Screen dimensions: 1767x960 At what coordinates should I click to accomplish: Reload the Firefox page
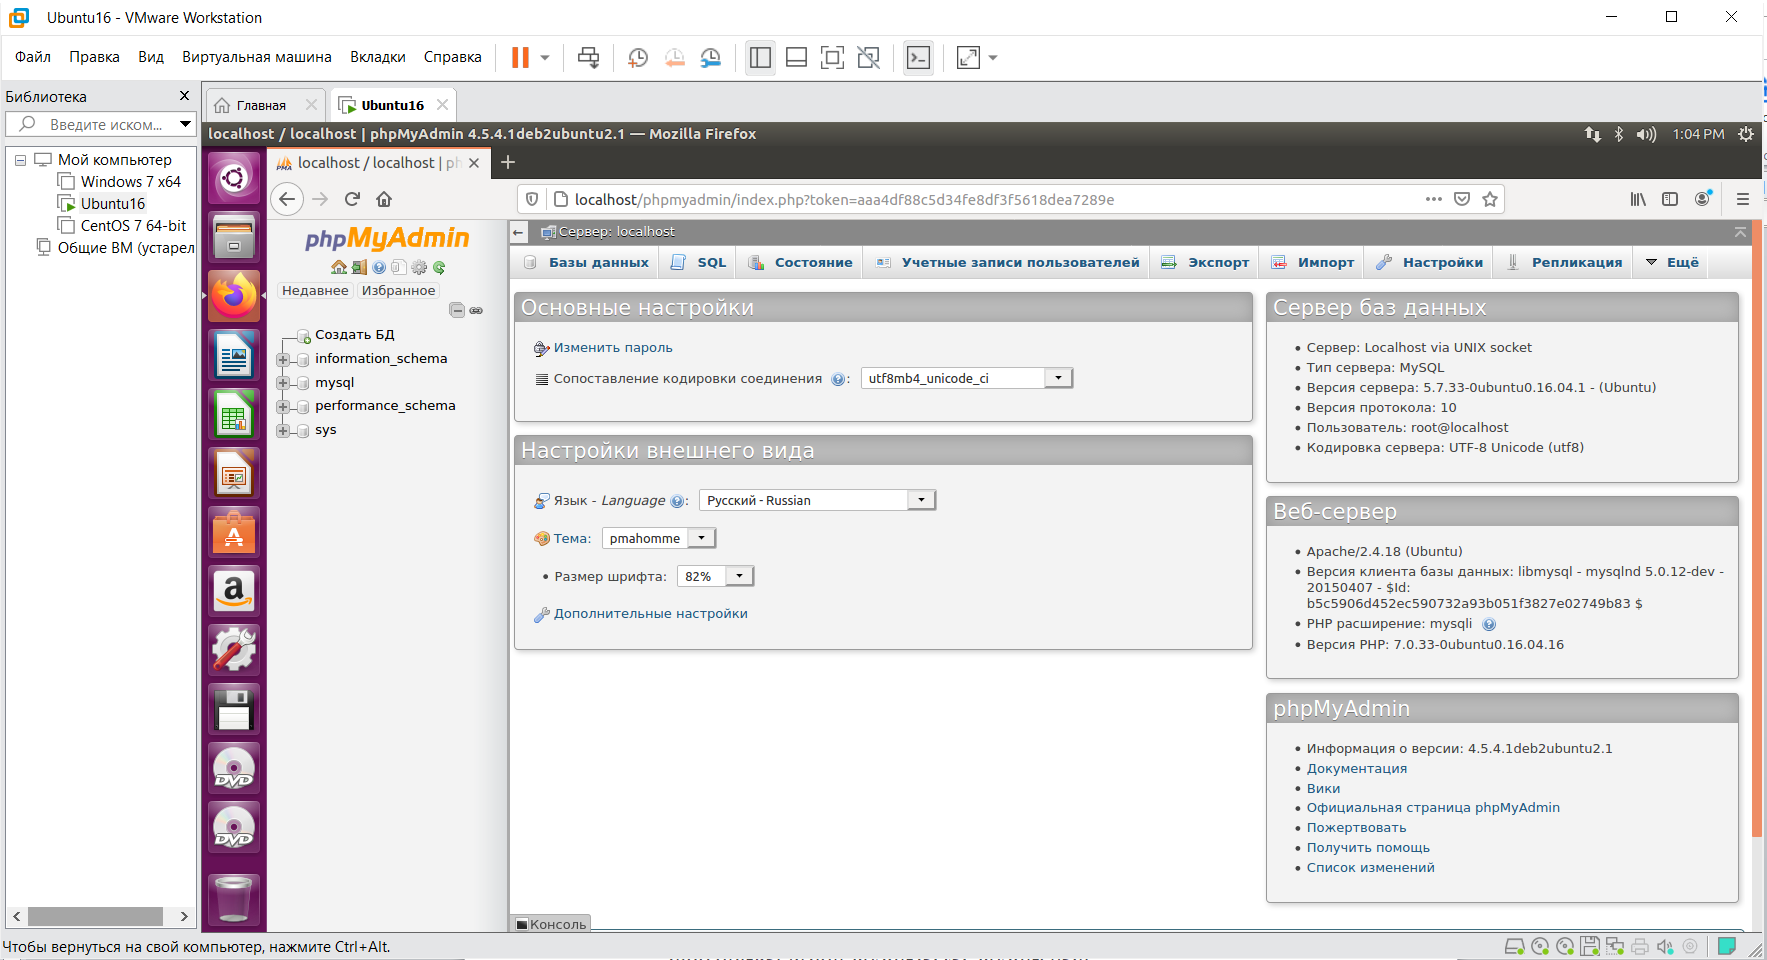[352, 199]
